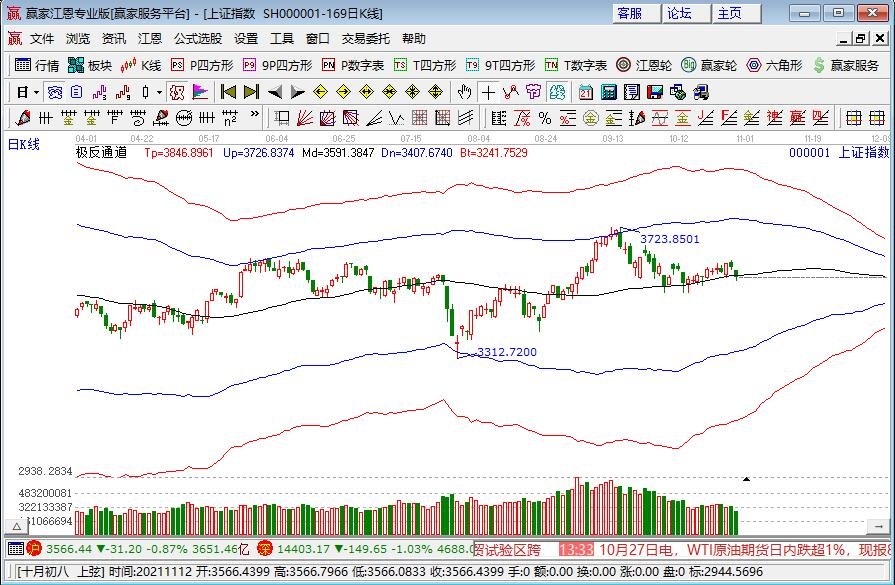This screenshot has width=895, height=585.
Task: Expand the candlestick style dropdown arrow
Action: (x=158, y=92)
